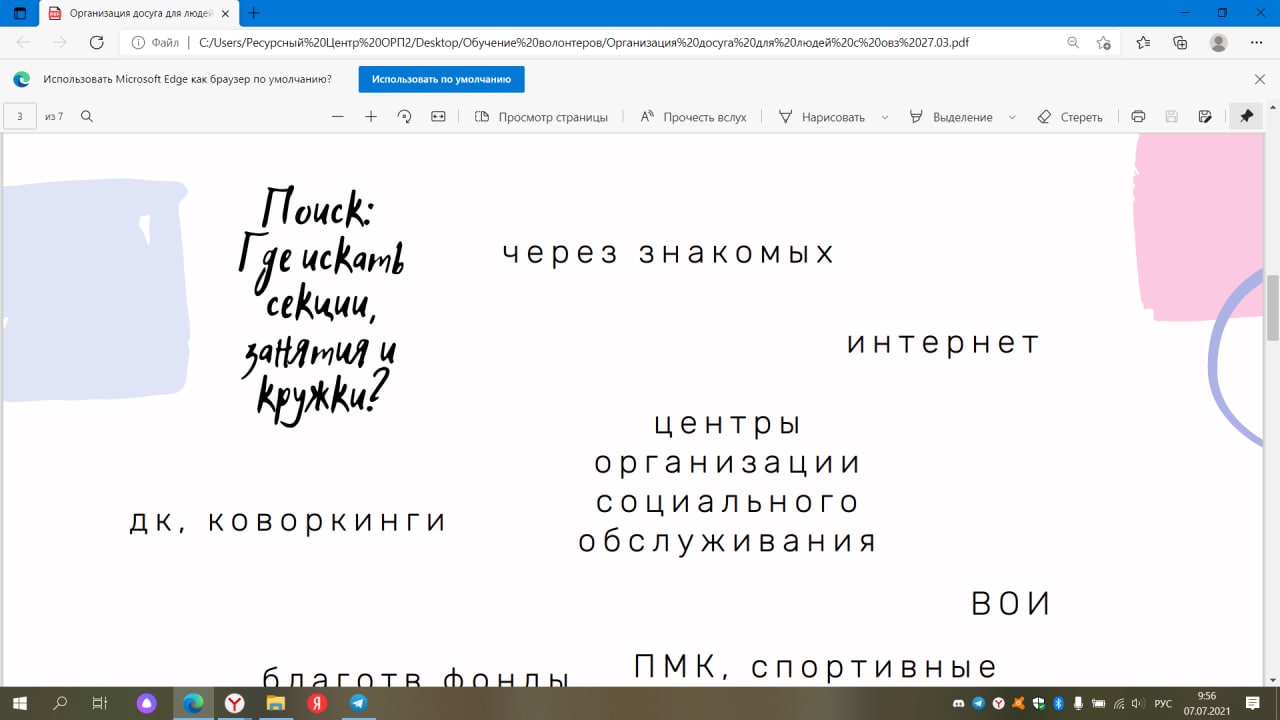The width and height of the screenshot is (1280, 720).
Task: Click the Yandex Browser tray icon
Action: point(998,704)
